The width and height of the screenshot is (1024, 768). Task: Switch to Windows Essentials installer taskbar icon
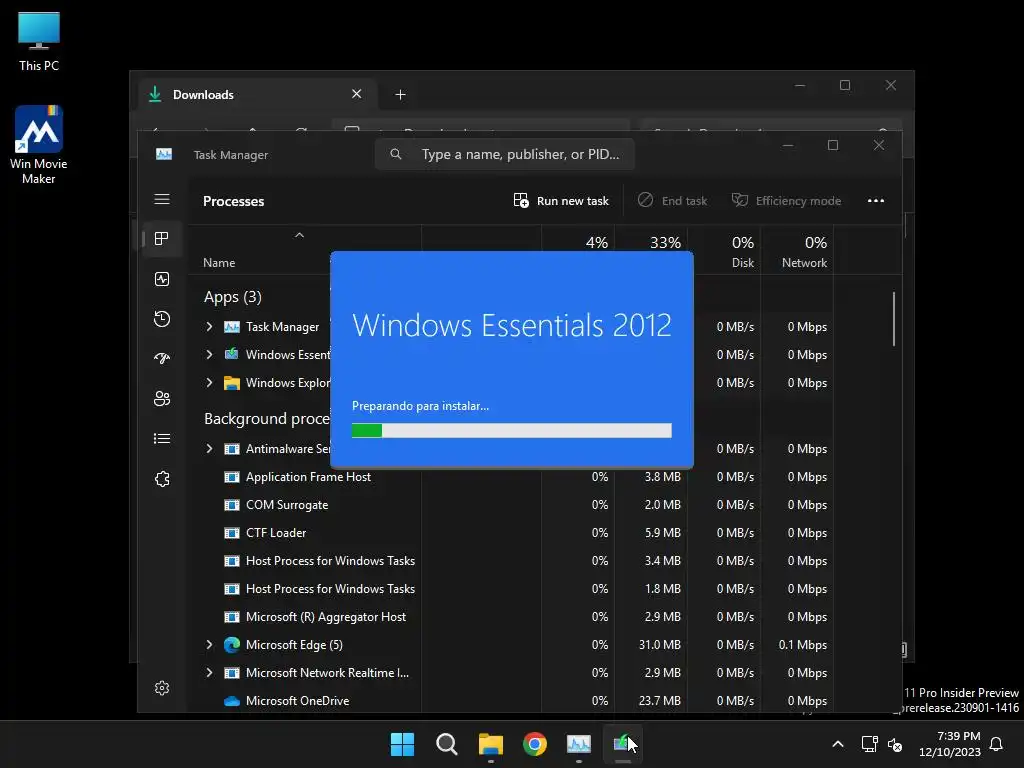pos(622,744)
